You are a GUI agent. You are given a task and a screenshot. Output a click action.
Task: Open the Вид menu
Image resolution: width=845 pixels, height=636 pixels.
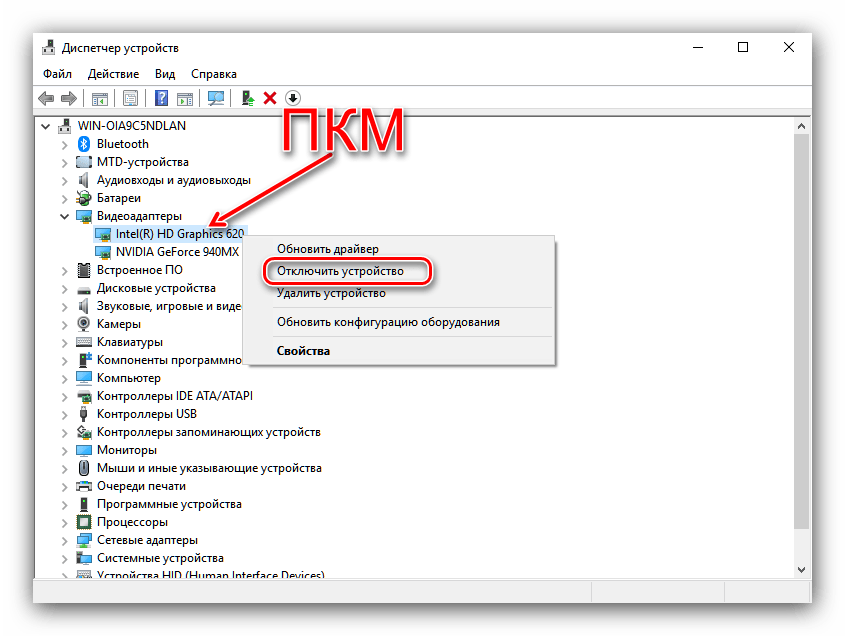coord(165,74)
